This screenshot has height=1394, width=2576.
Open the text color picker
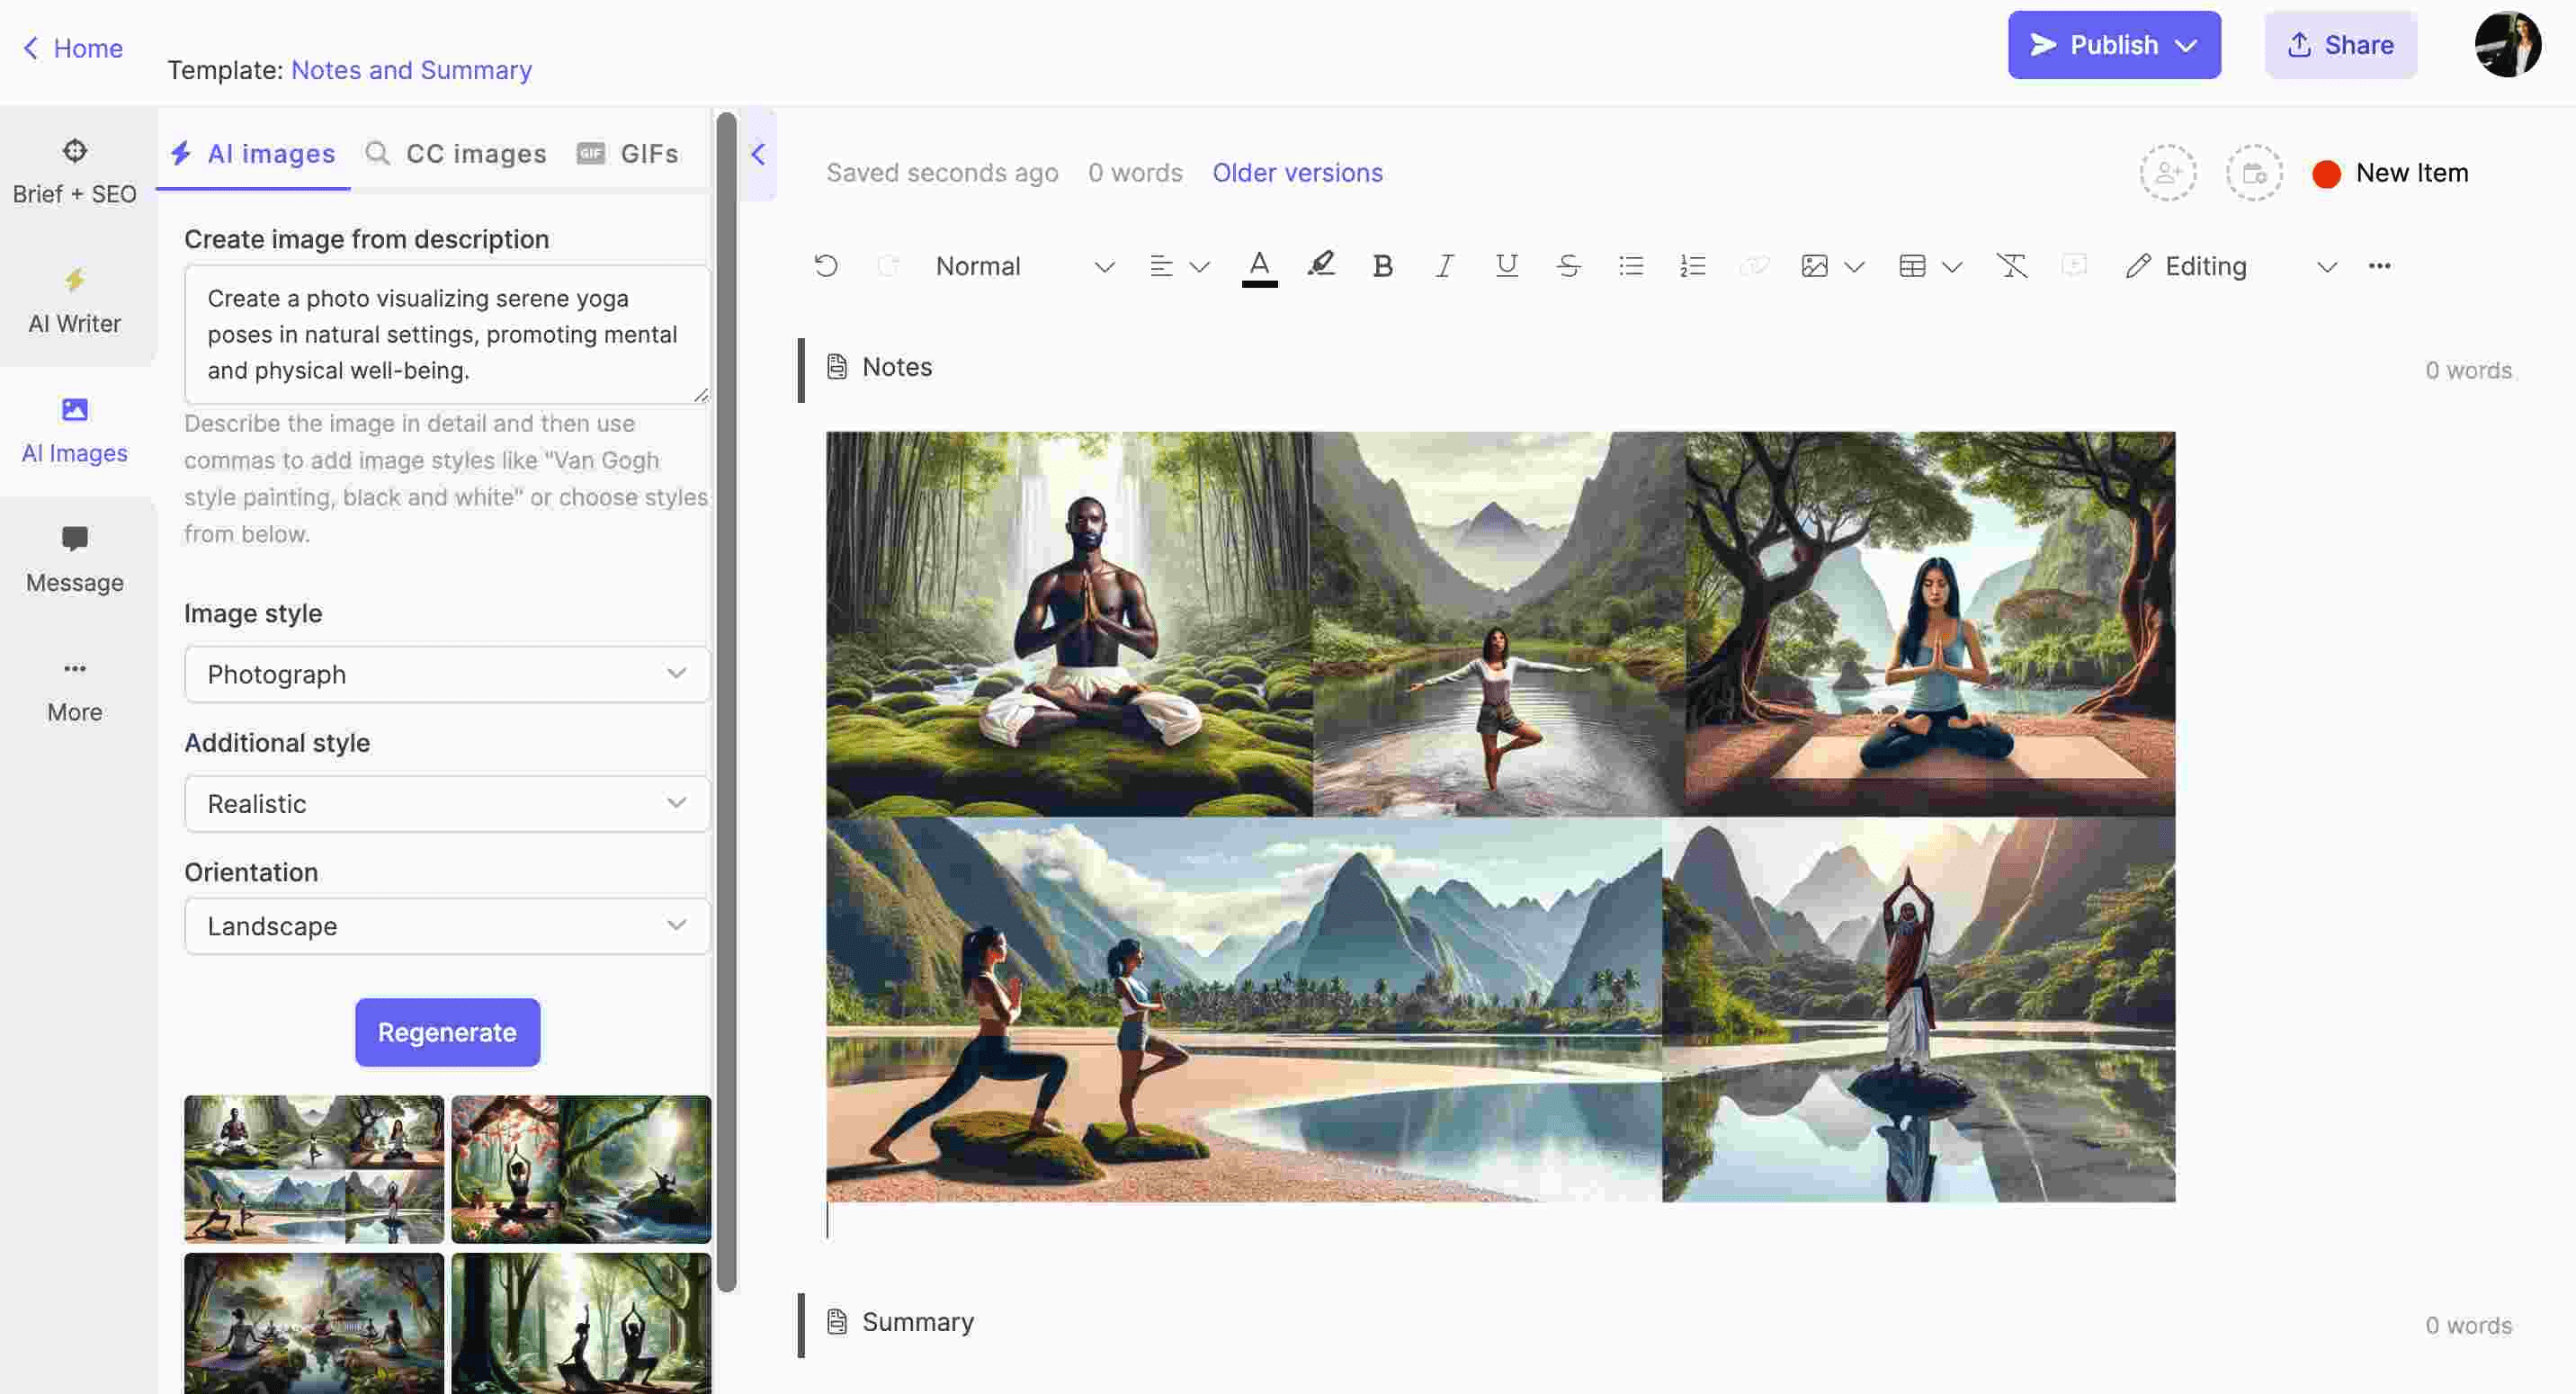click(1259, 266)
